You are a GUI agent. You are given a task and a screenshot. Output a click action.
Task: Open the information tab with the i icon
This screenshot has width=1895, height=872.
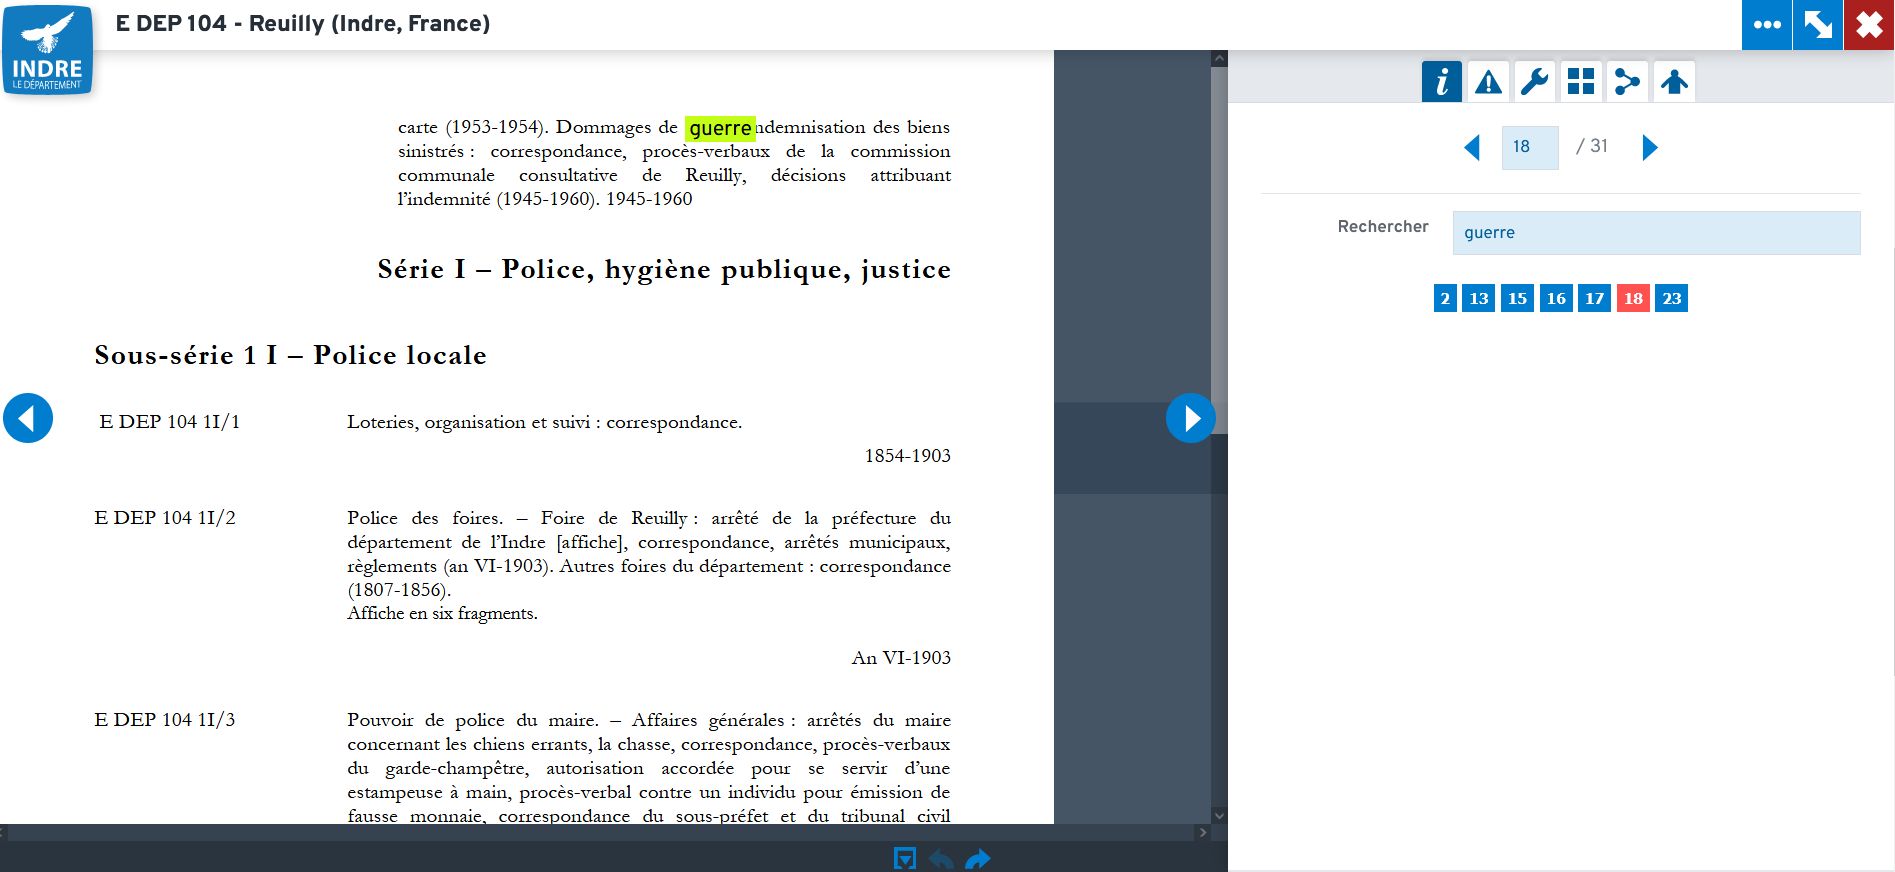tap(1441, 82)
